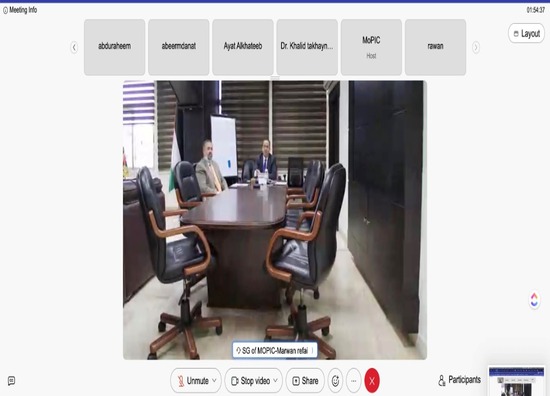Select abduraheem participant tile
This screenshot has height=396, width=550.
tap(114, 47)
